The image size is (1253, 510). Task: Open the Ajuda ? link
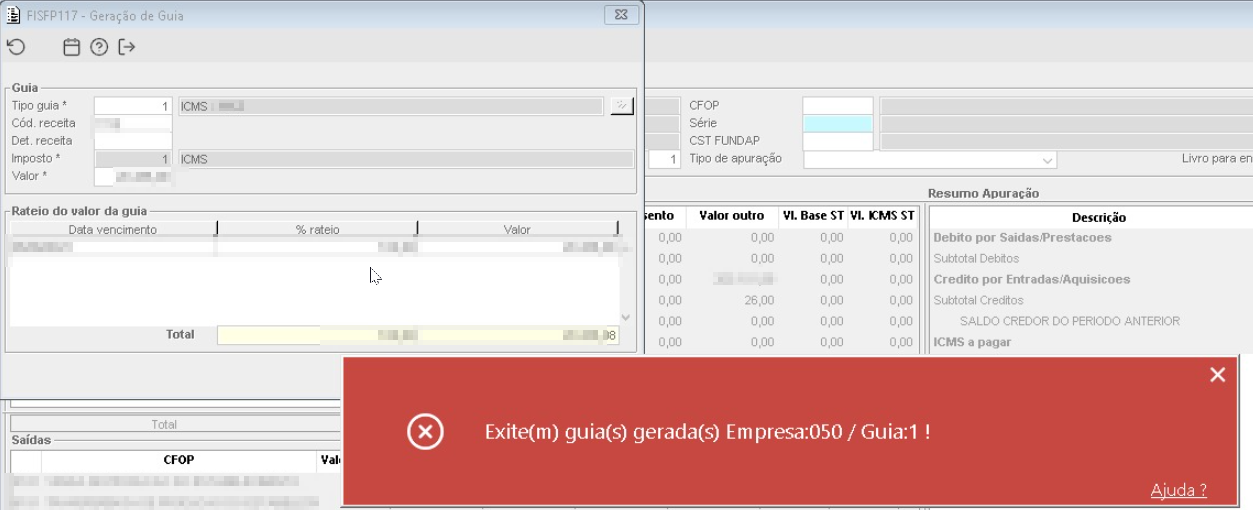tap(1179, 490)
